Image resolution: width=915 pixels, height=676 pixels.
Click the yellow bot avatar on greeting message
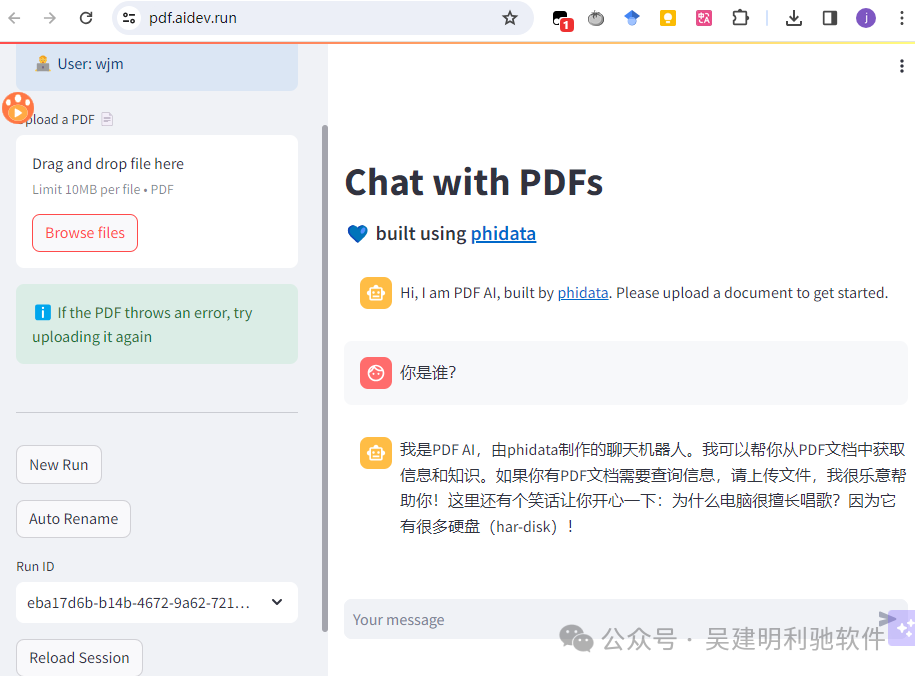click(376, 292)
